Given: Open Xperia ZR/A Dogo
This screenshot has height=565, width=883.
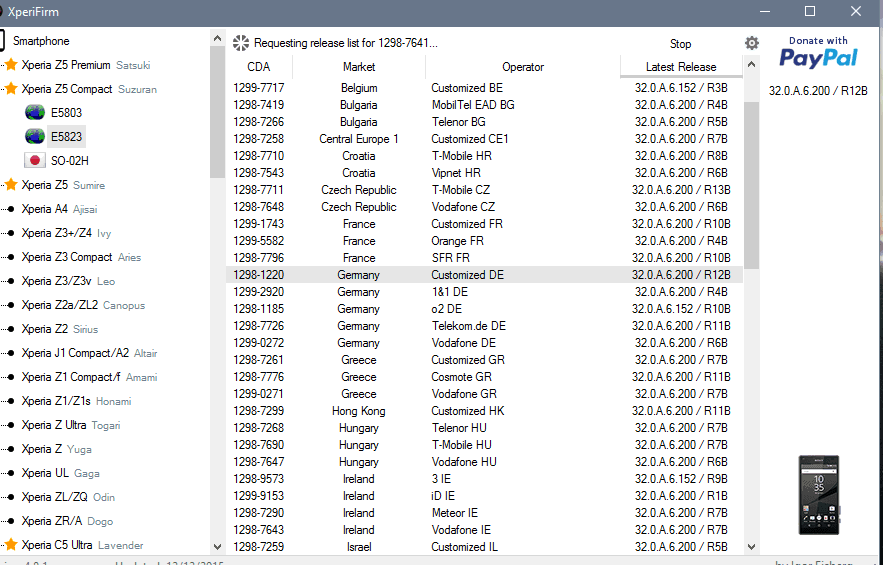Looking at the screenshot, I should pos(67,521).
